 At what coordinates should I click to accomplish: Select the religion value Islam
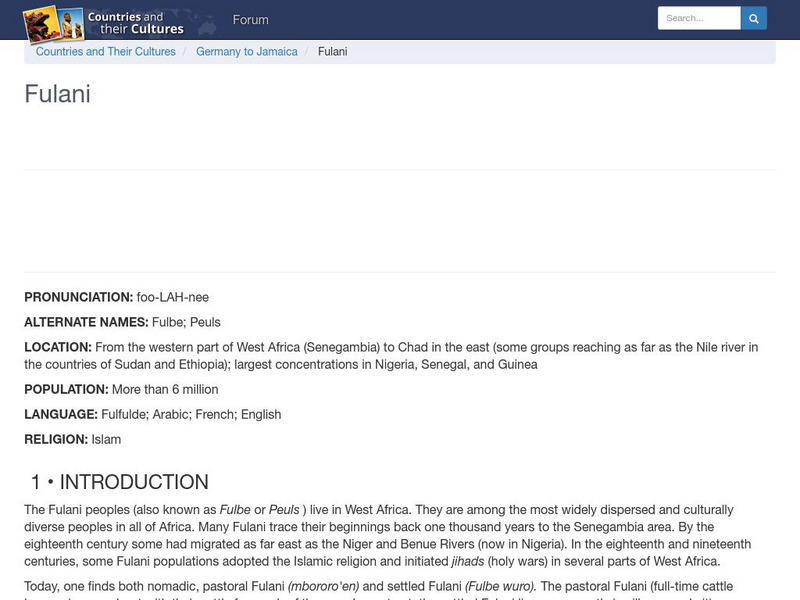coord(106,439)
